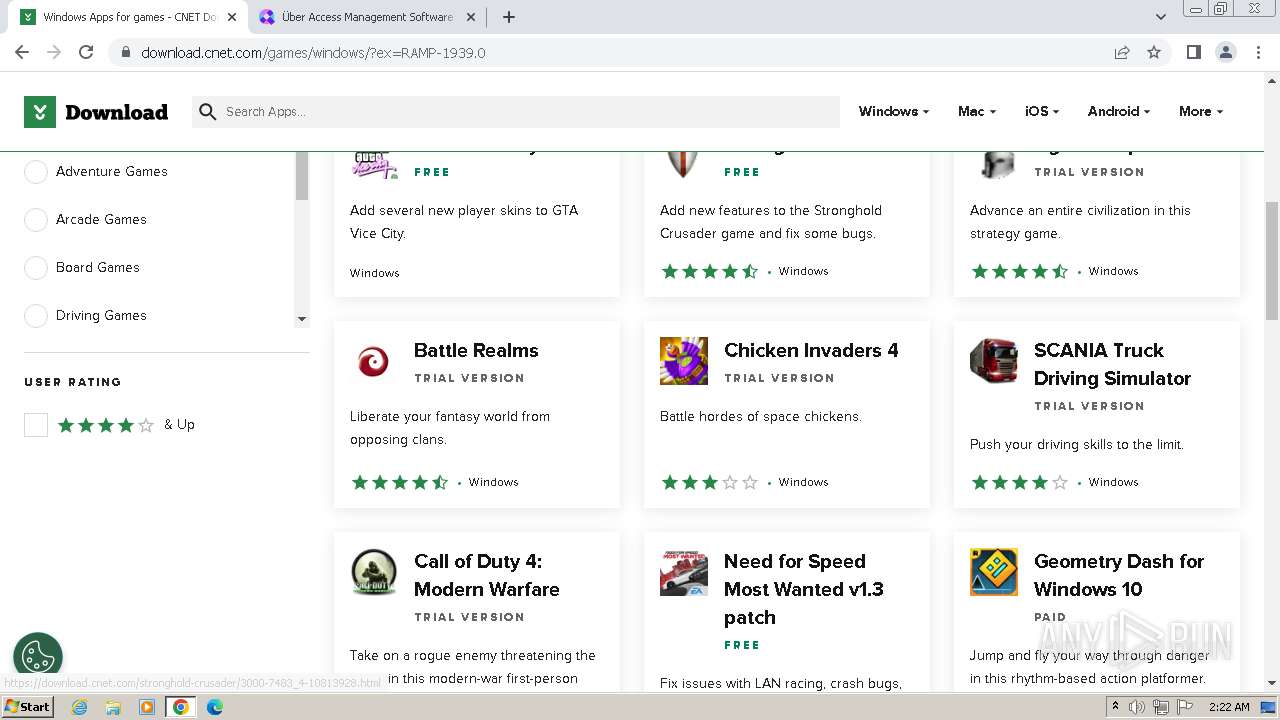Click 'Advance an entire civilization' description

[x=1080, y=222]
